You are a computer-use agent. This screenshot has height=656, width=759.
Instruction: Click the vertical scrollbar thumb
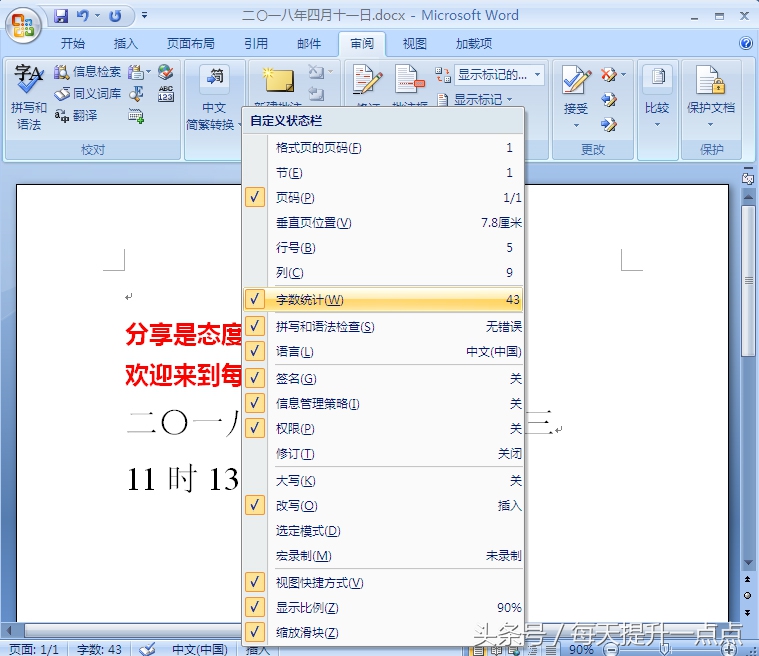coord(748,281)
